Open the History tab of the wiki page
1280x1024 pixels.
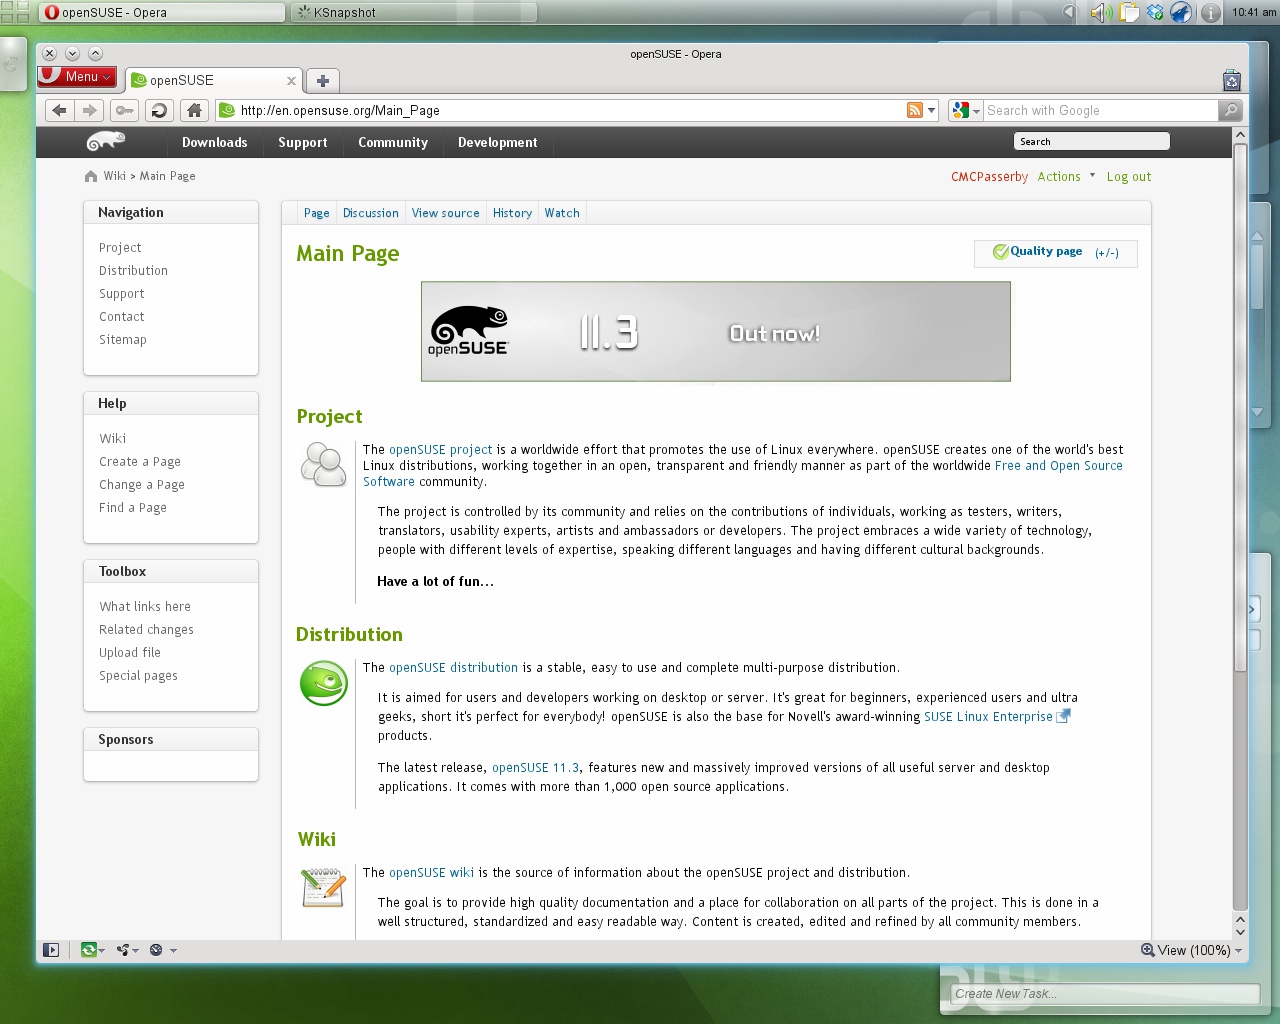[x=512, y=213]
